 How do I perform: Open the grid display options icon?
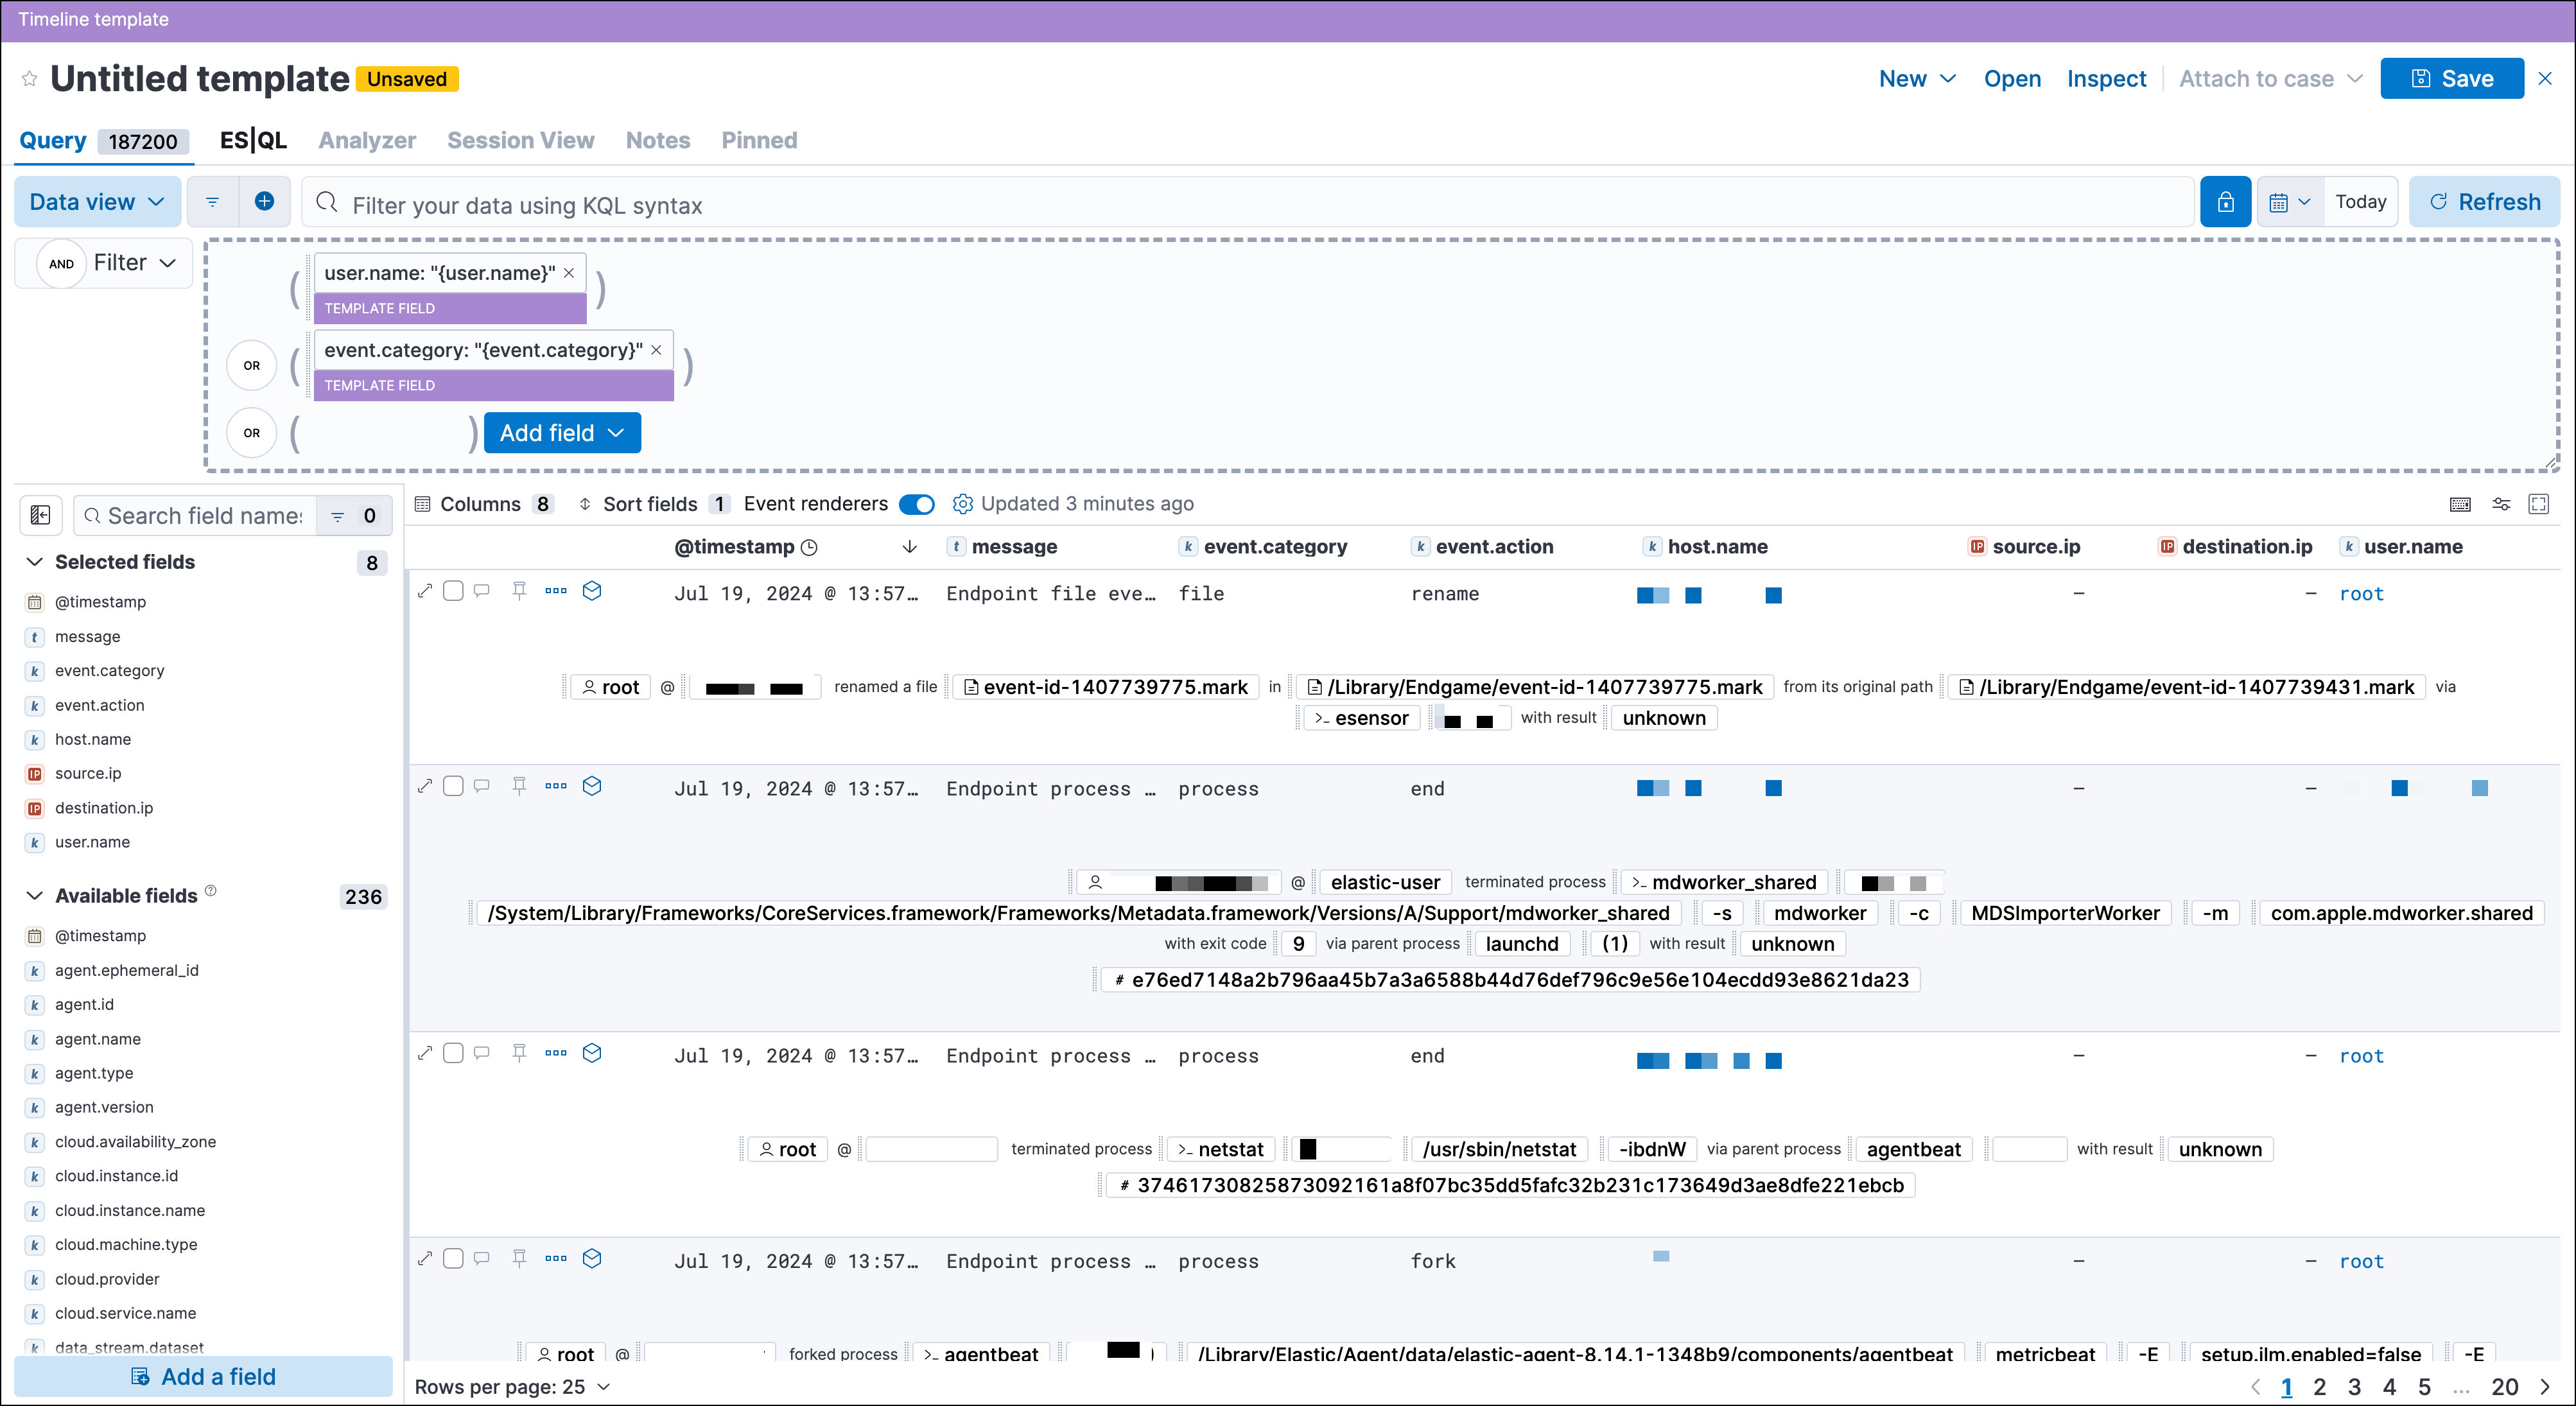(x=2501, y=505)
